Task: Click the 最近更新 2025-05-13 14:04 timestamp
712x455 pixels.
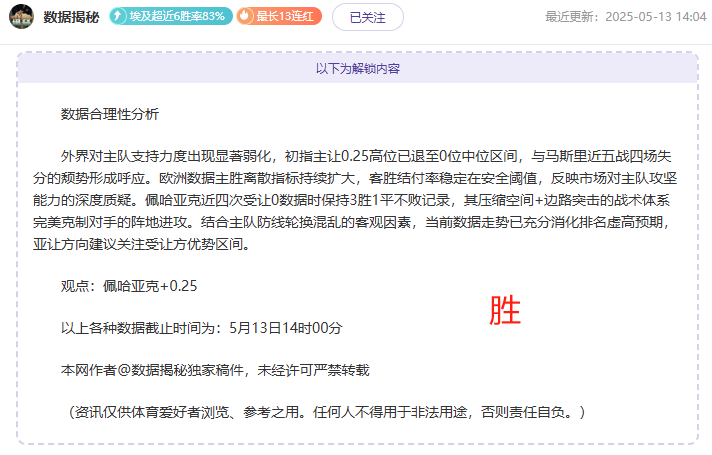Action: (626, 17)
